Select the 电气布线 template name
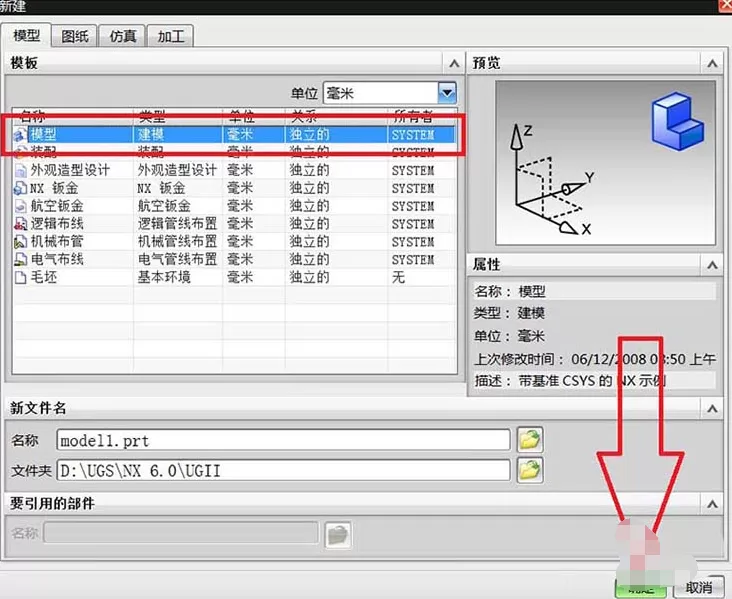Image resolution: width=732 pixels, height=599 pixels. (57, 259)
